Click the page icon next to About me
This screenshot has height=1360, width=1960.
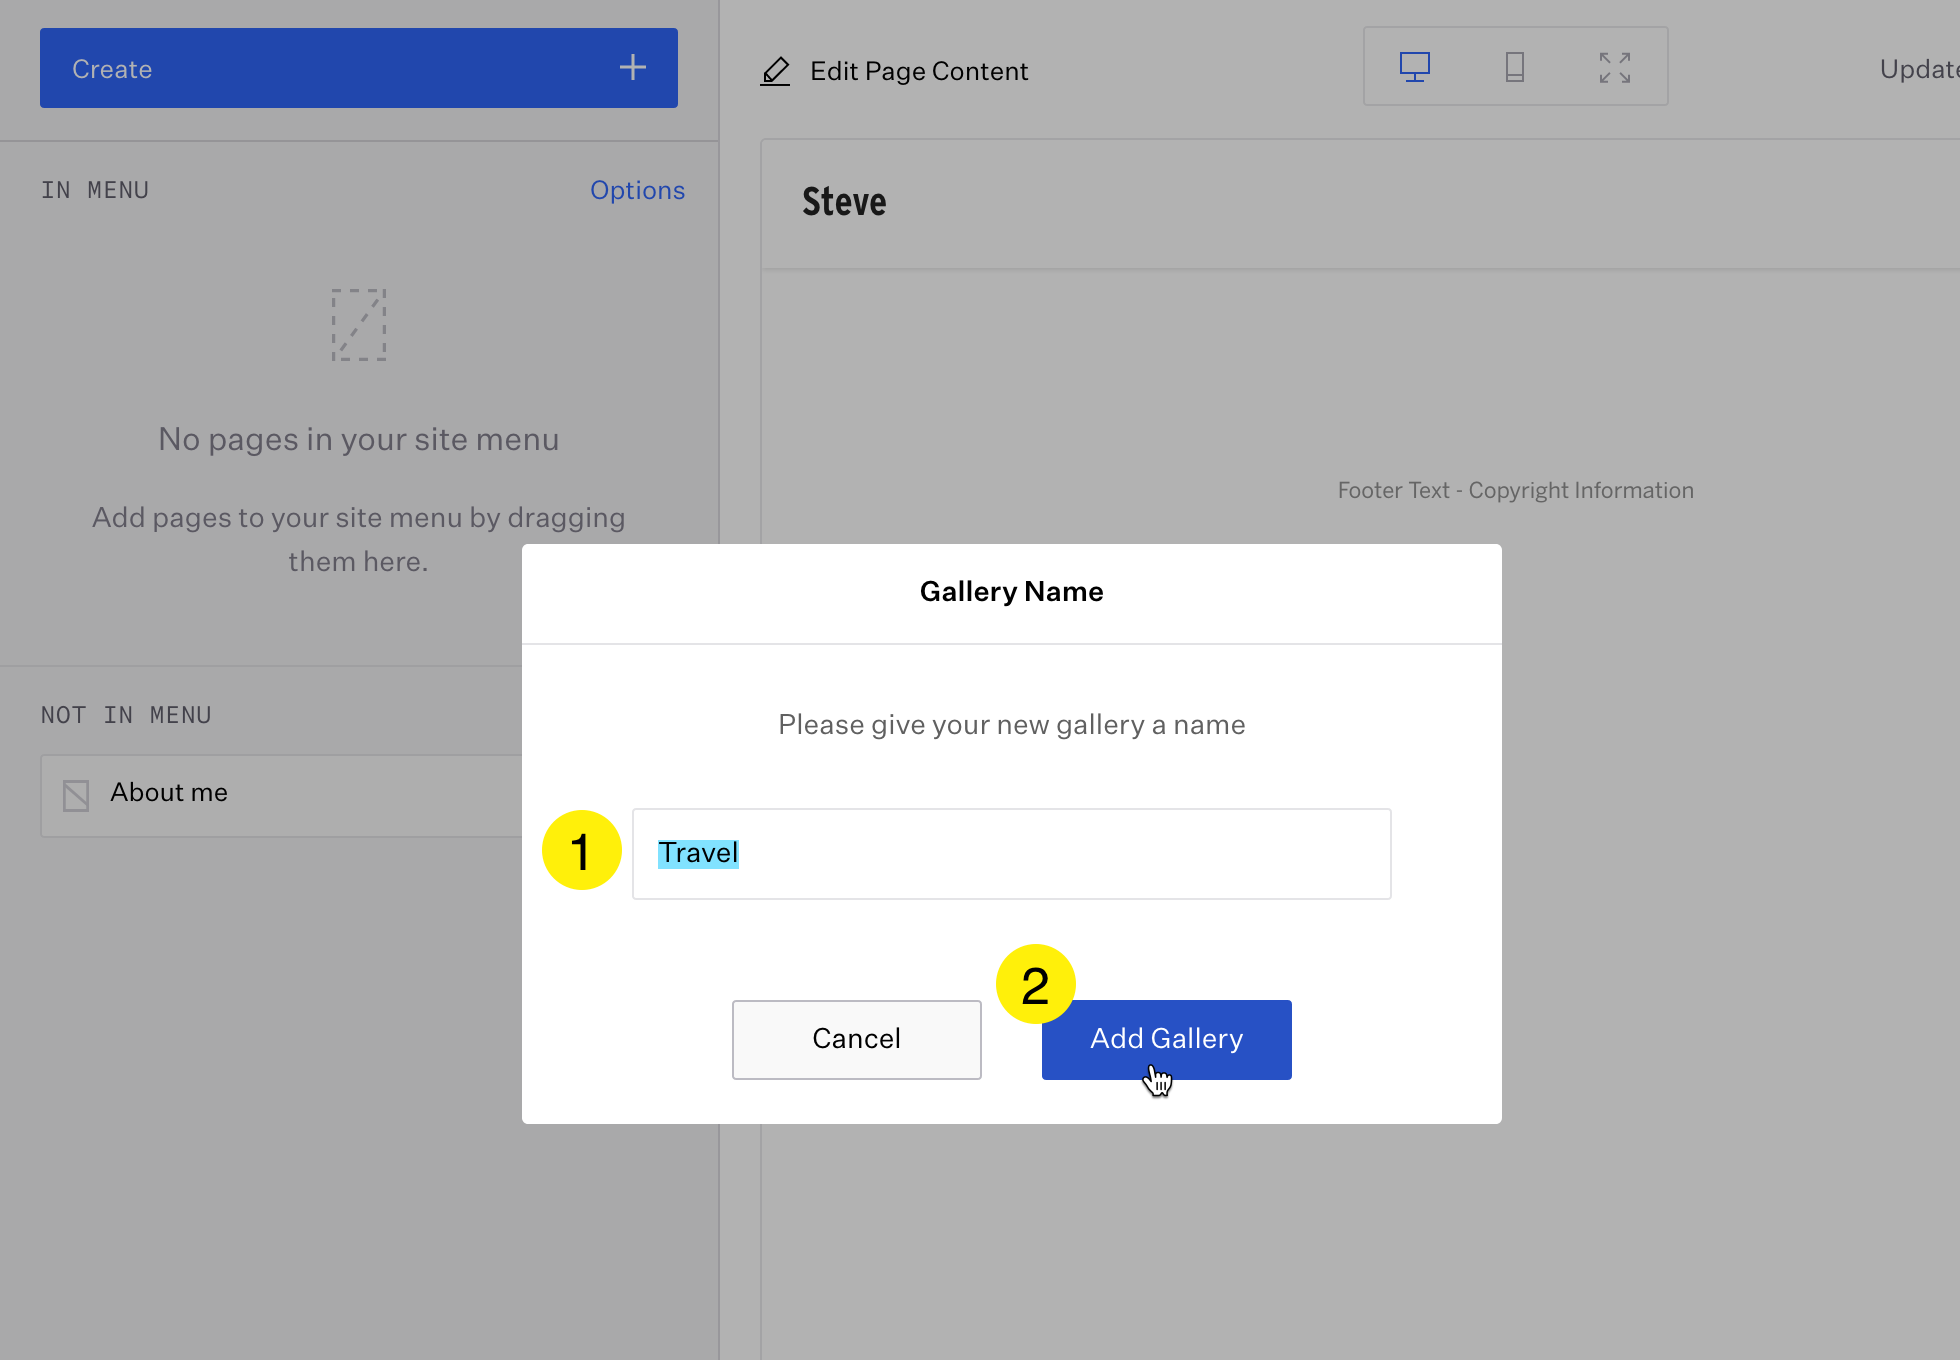74,793
